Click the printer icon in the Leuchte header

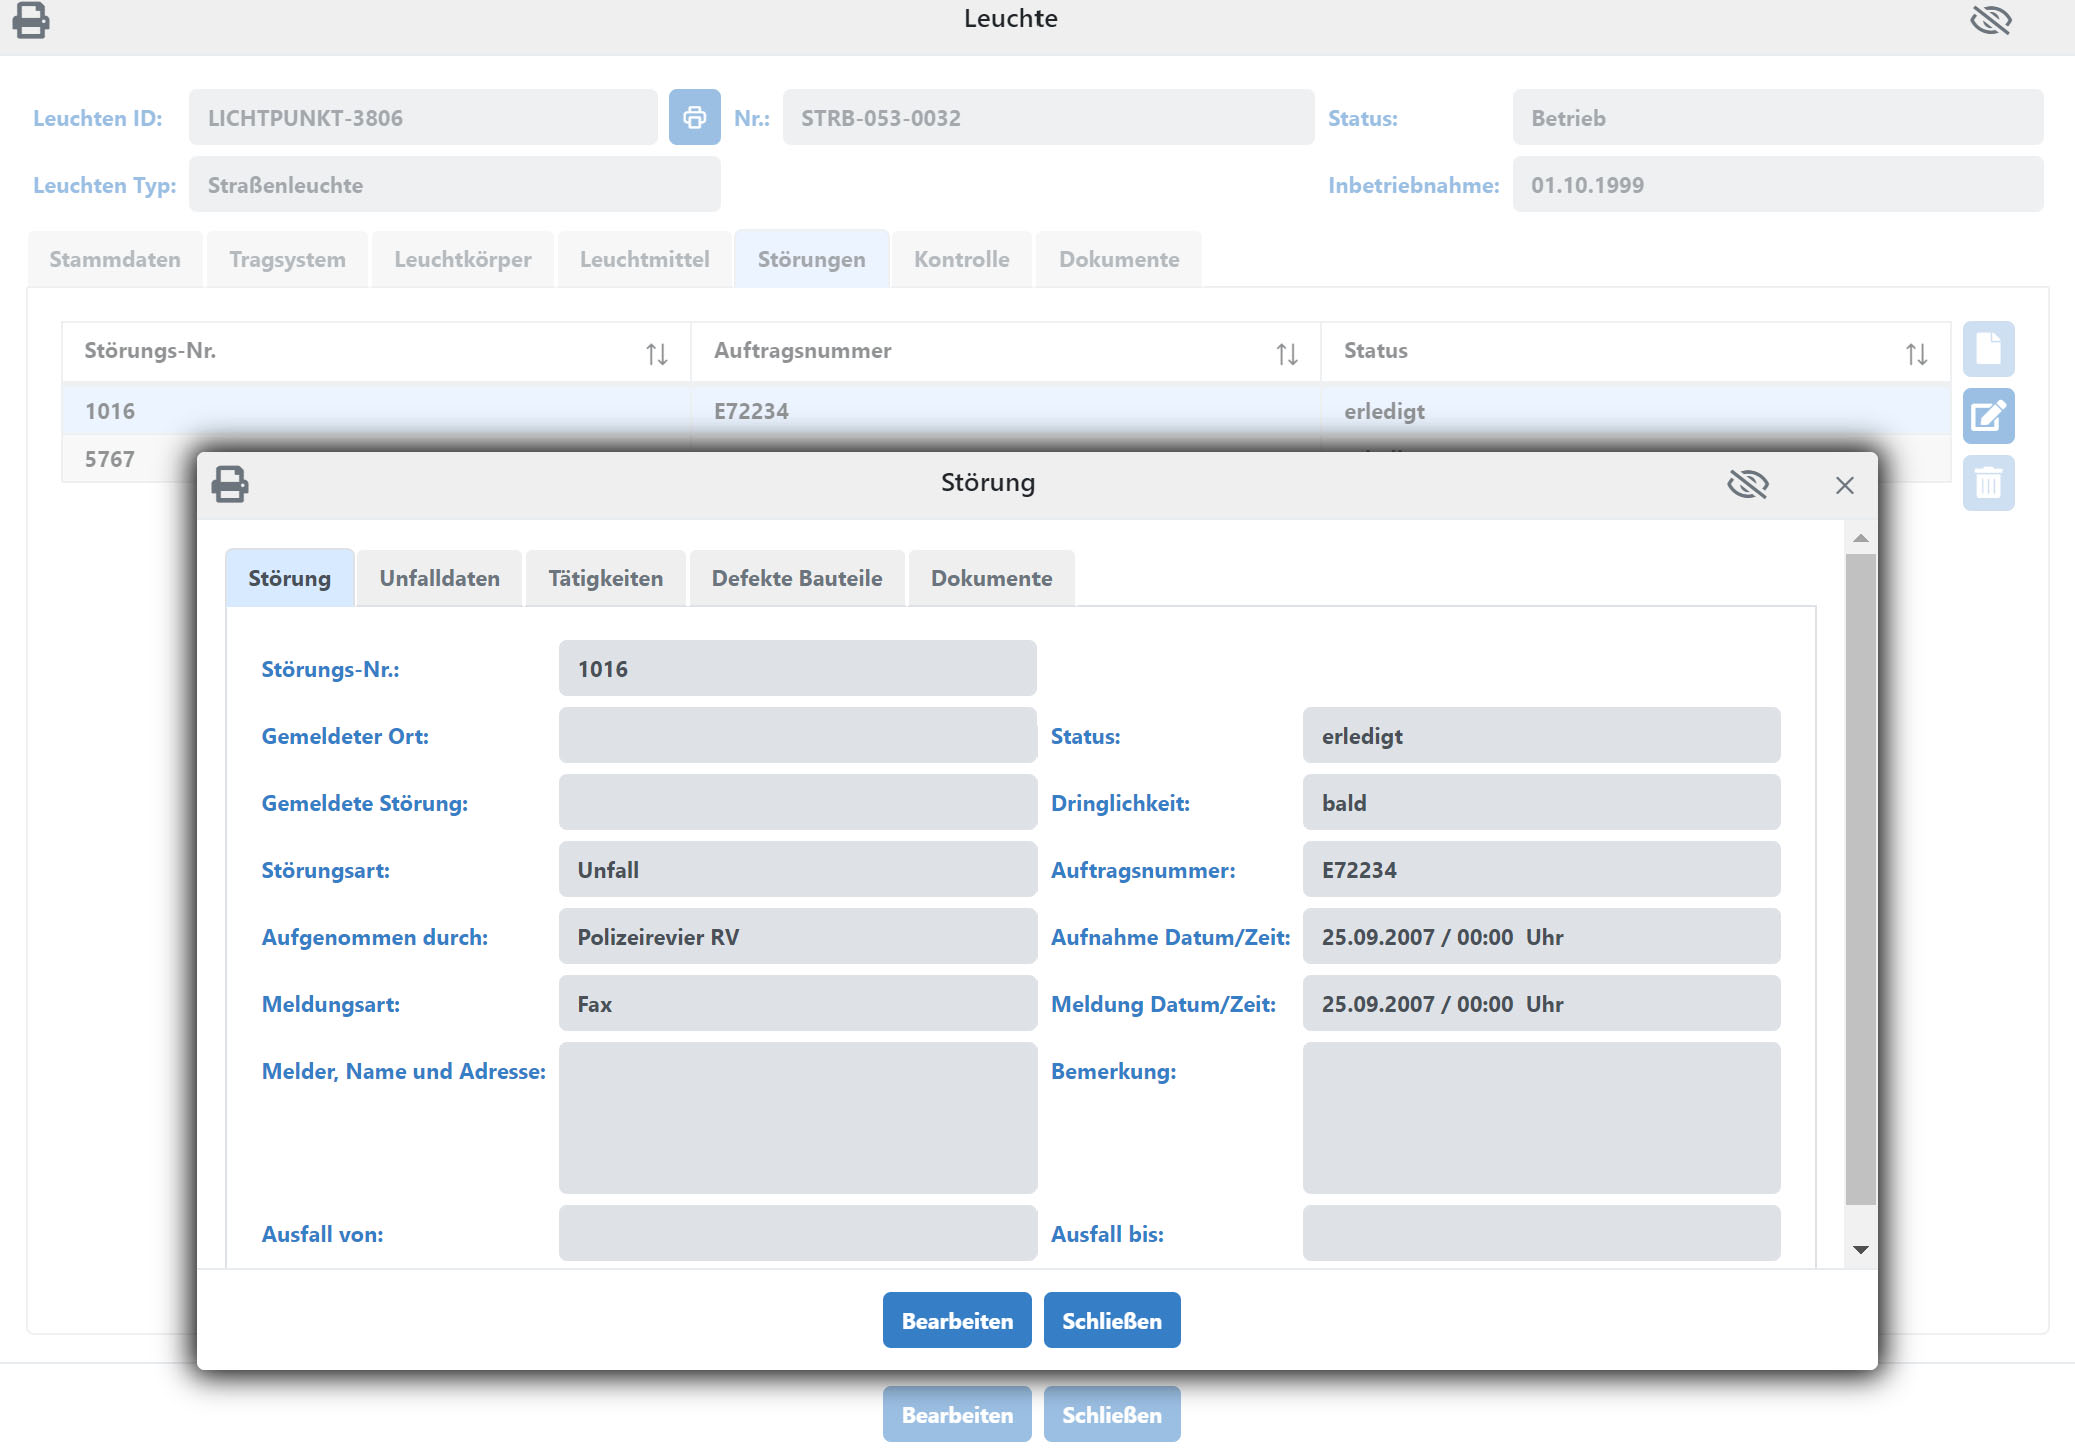(x=30, y=20)
